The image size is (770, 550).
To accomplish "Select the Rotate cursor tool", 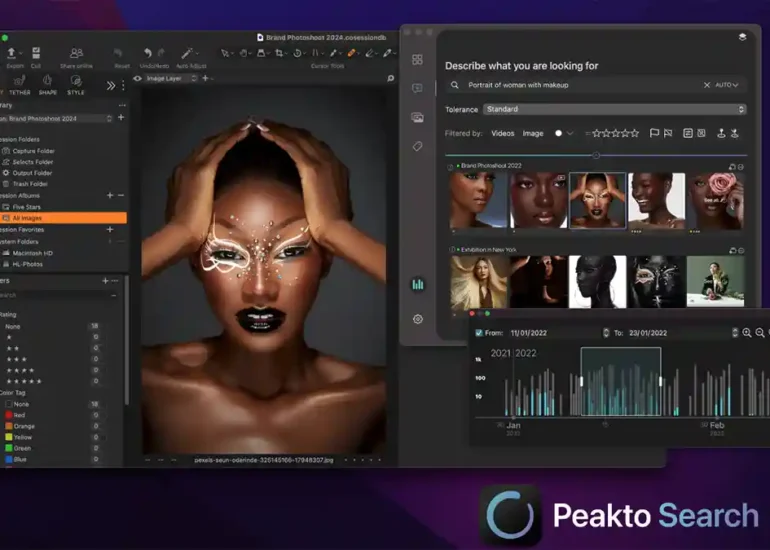I will [x=297, y=53].
